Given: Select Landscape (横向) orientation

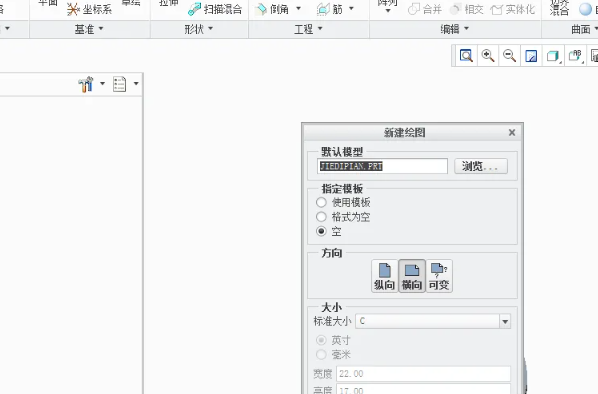Looking at the screenshot, I should coord(412,276).
